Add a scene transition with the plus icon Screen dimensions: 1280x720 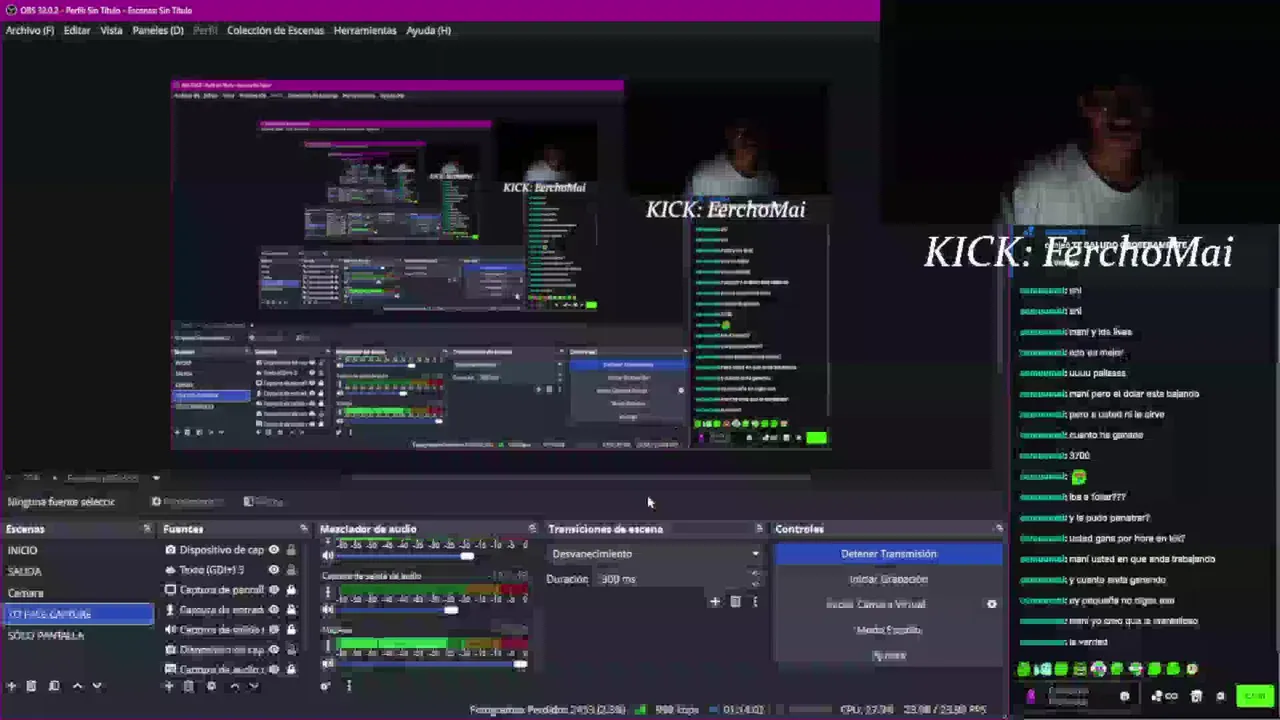click(714, 602)
